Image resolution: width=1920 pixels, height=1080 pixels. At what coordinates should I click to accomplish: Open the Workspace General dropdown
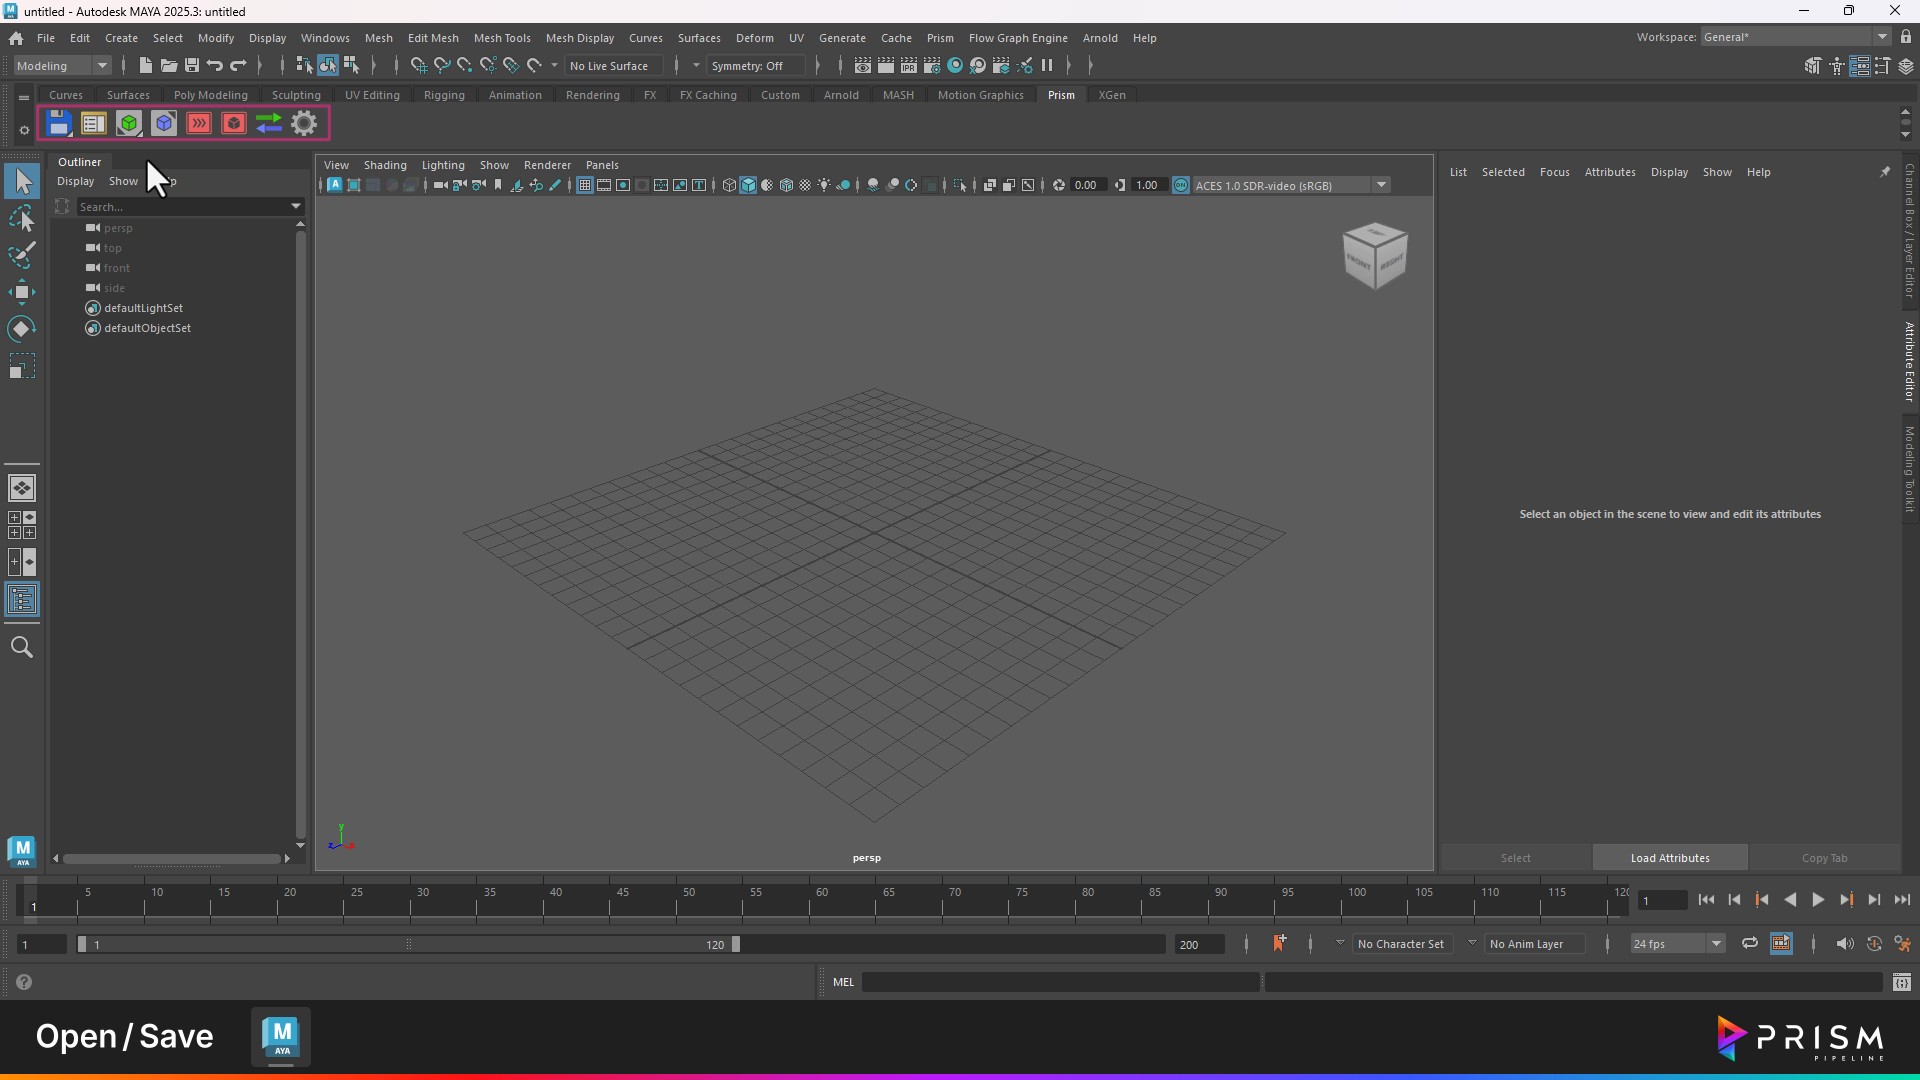1794,37
